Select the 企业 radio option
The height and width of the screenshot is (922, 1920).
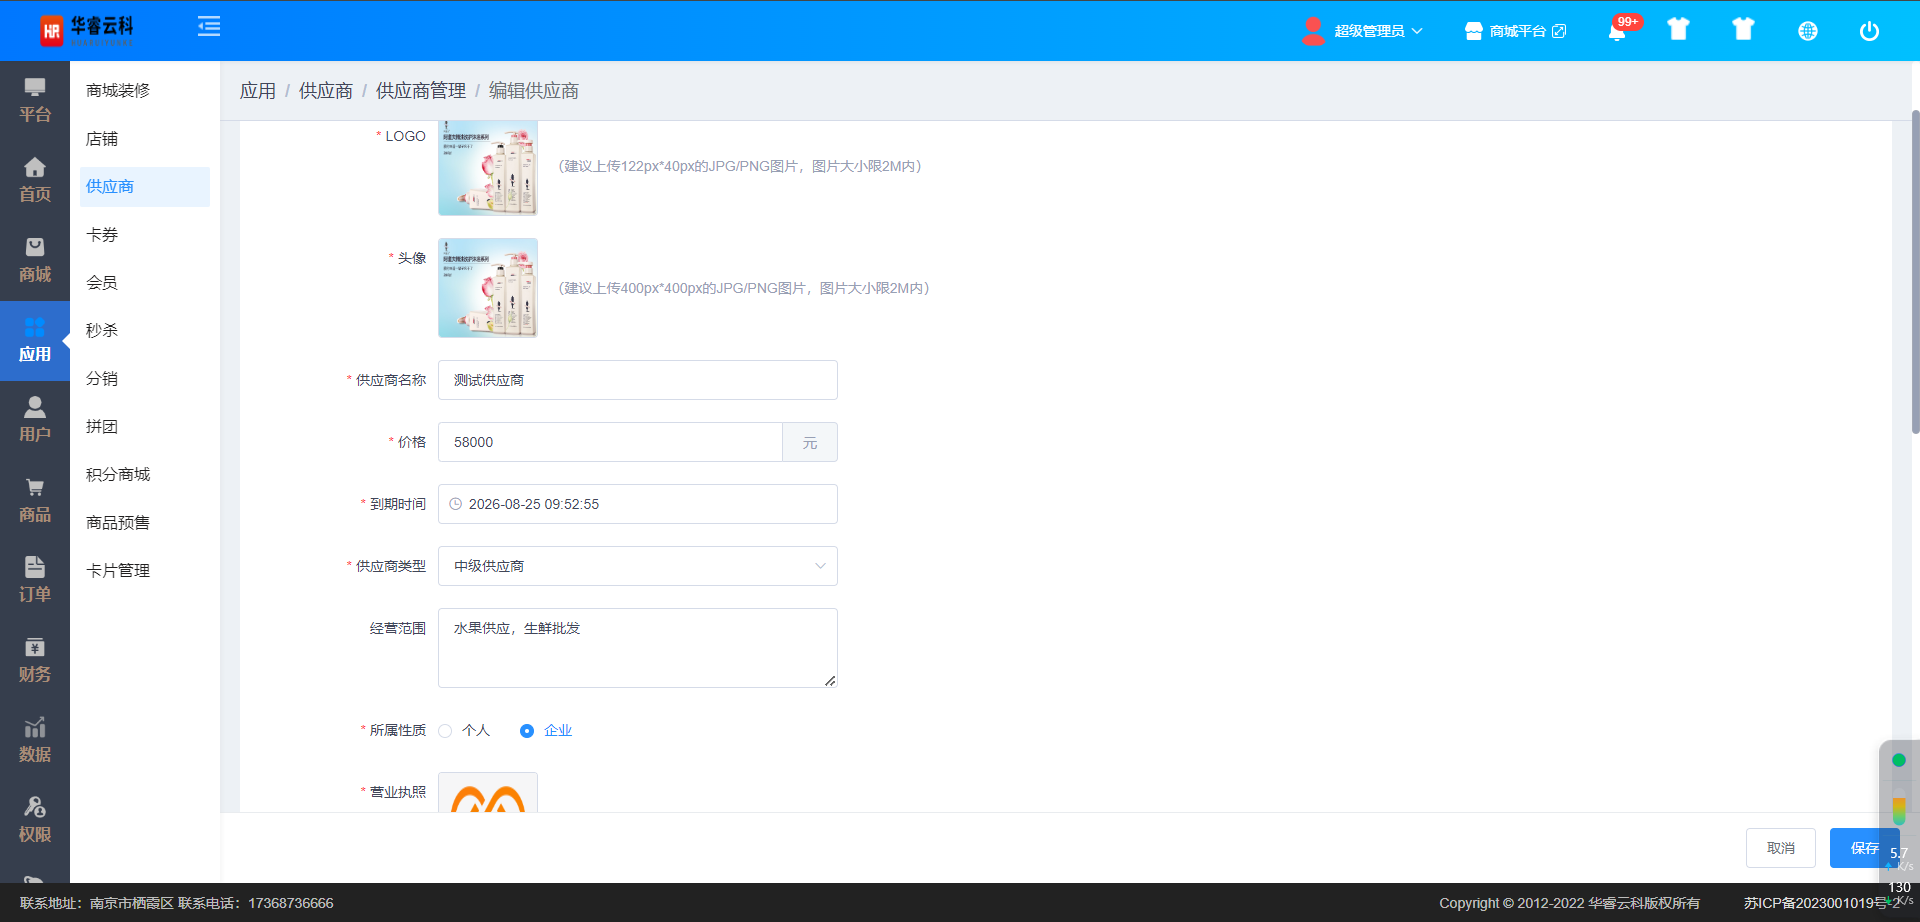527,731
